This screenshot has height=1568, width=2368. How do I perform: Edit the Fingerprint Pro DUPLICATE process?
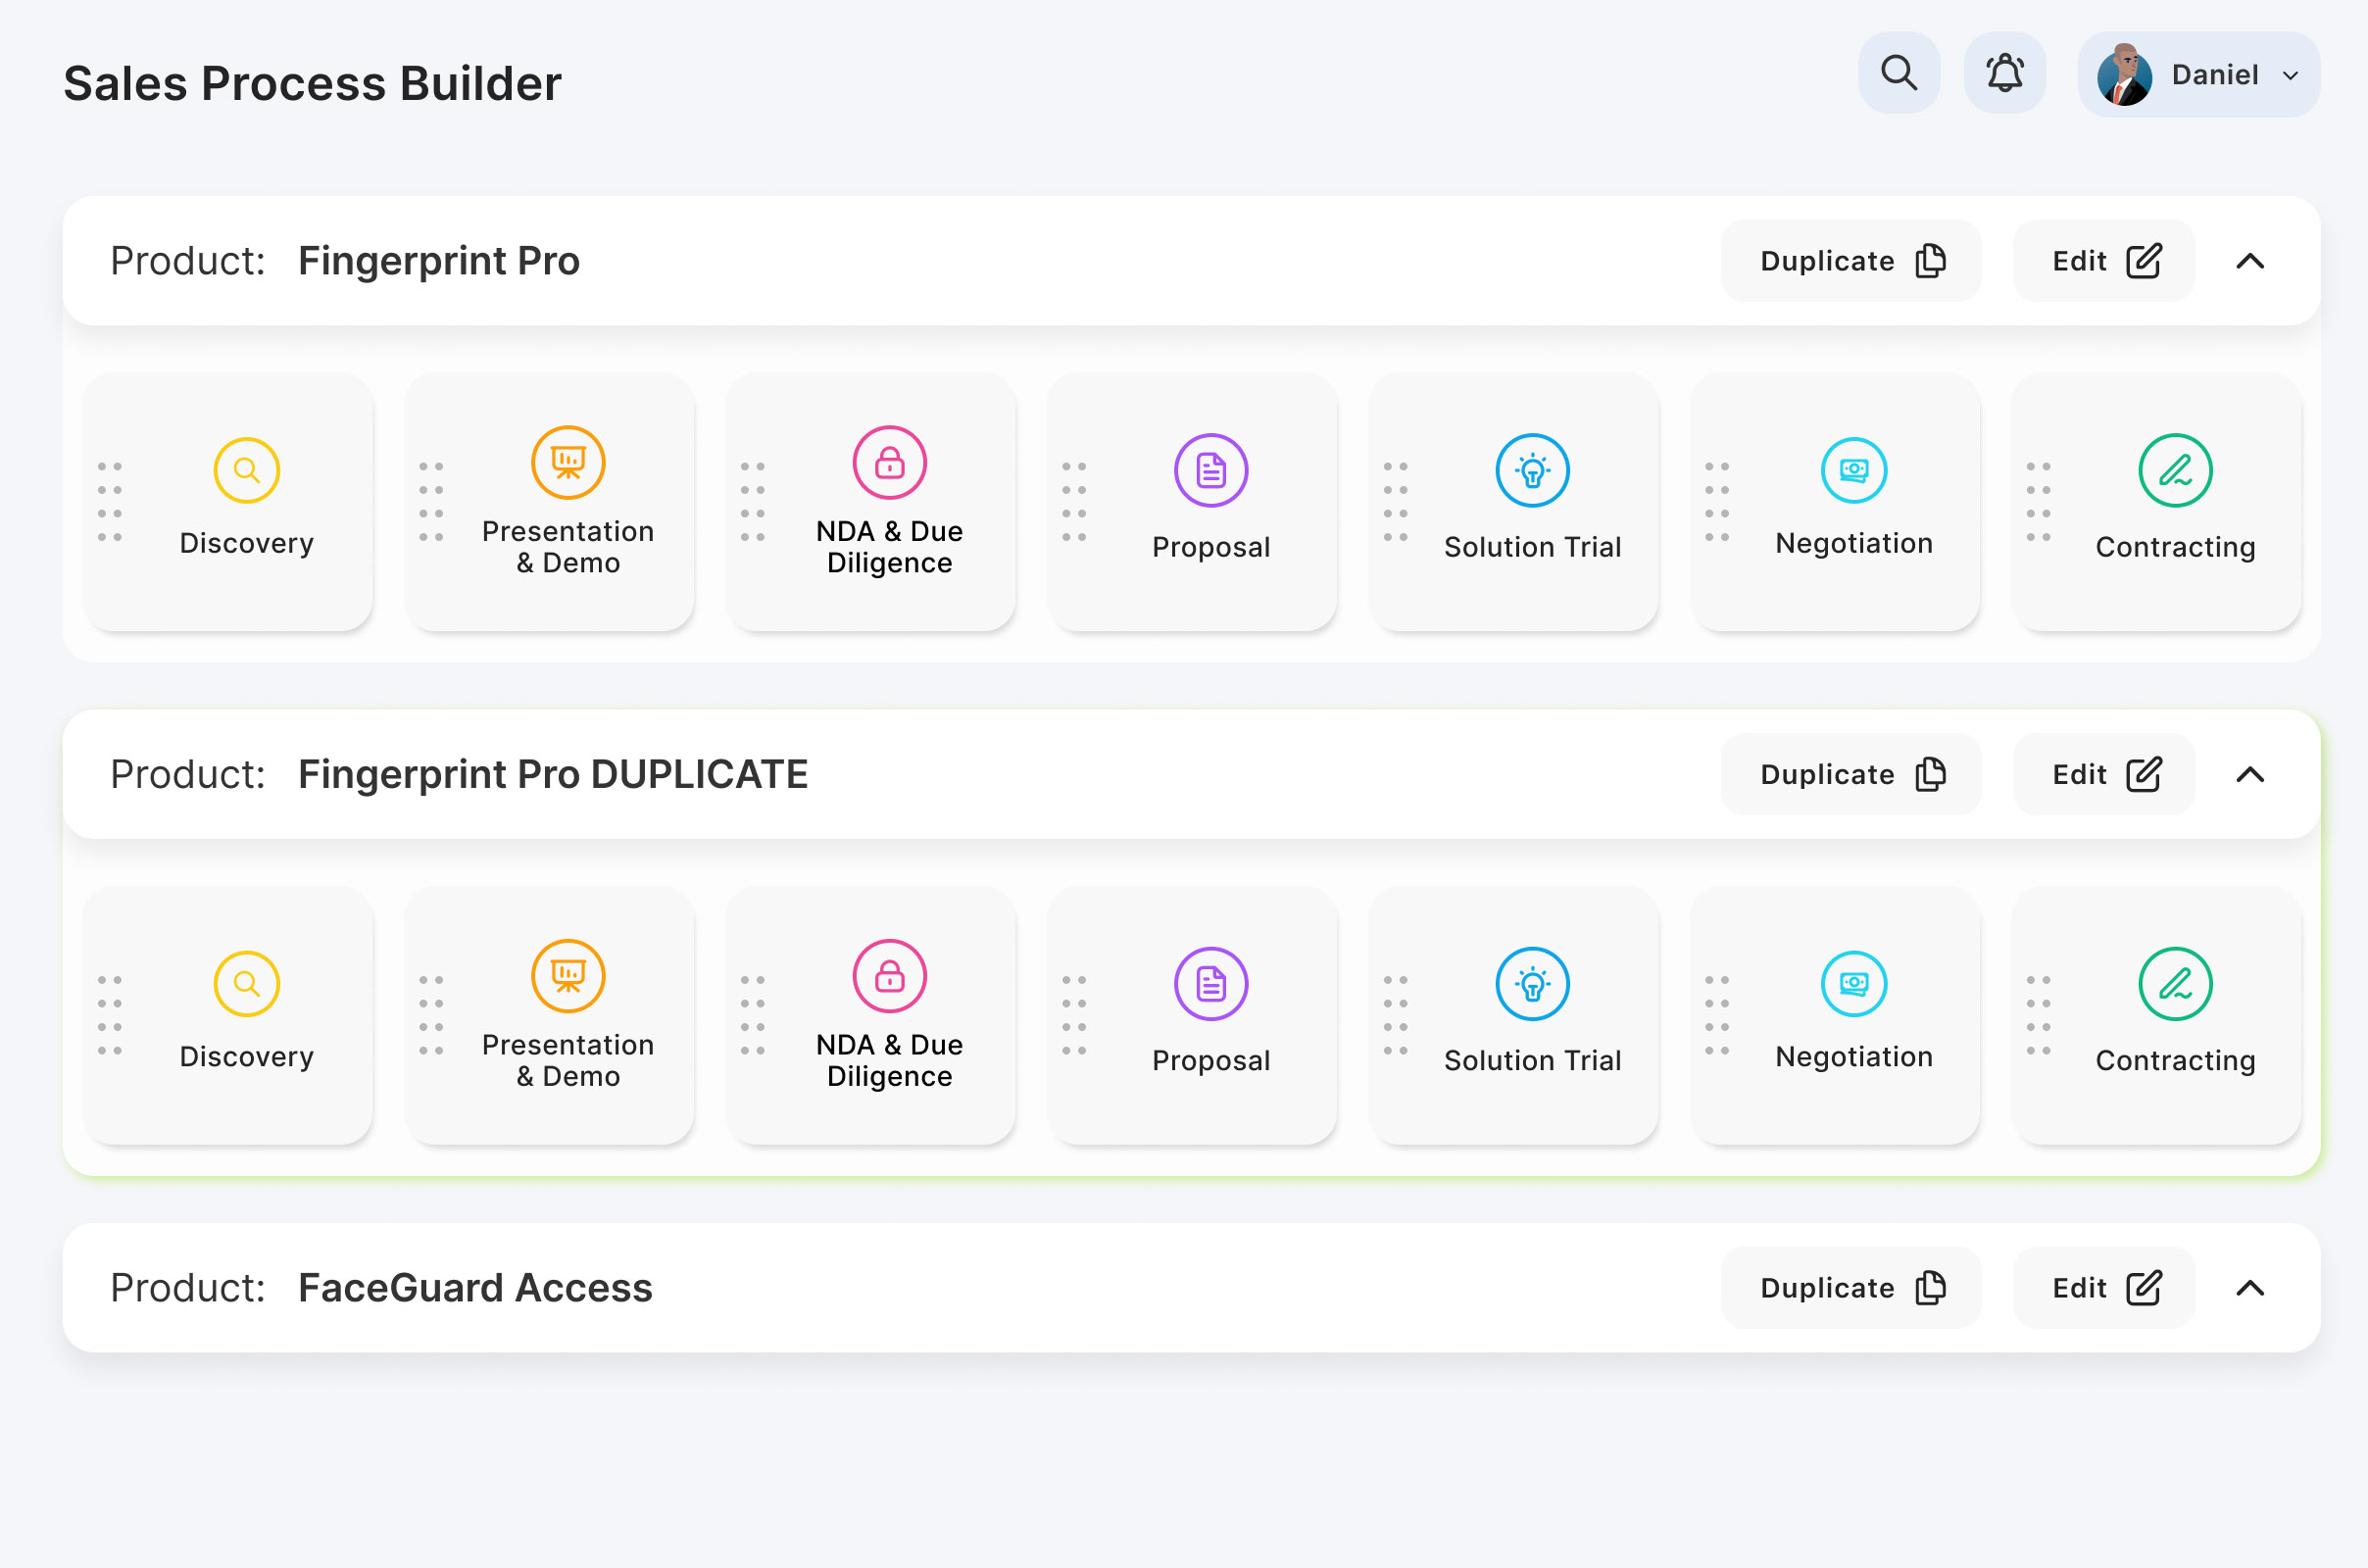click(2104, 775)
